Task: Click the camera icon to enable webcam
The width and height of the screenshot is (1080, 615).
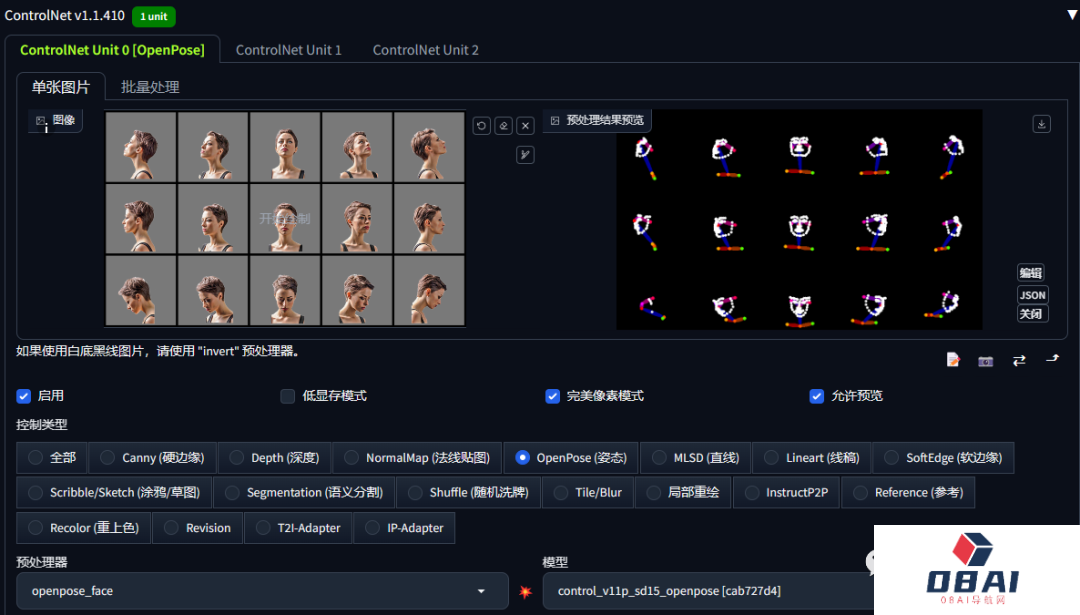Action: 986,360
